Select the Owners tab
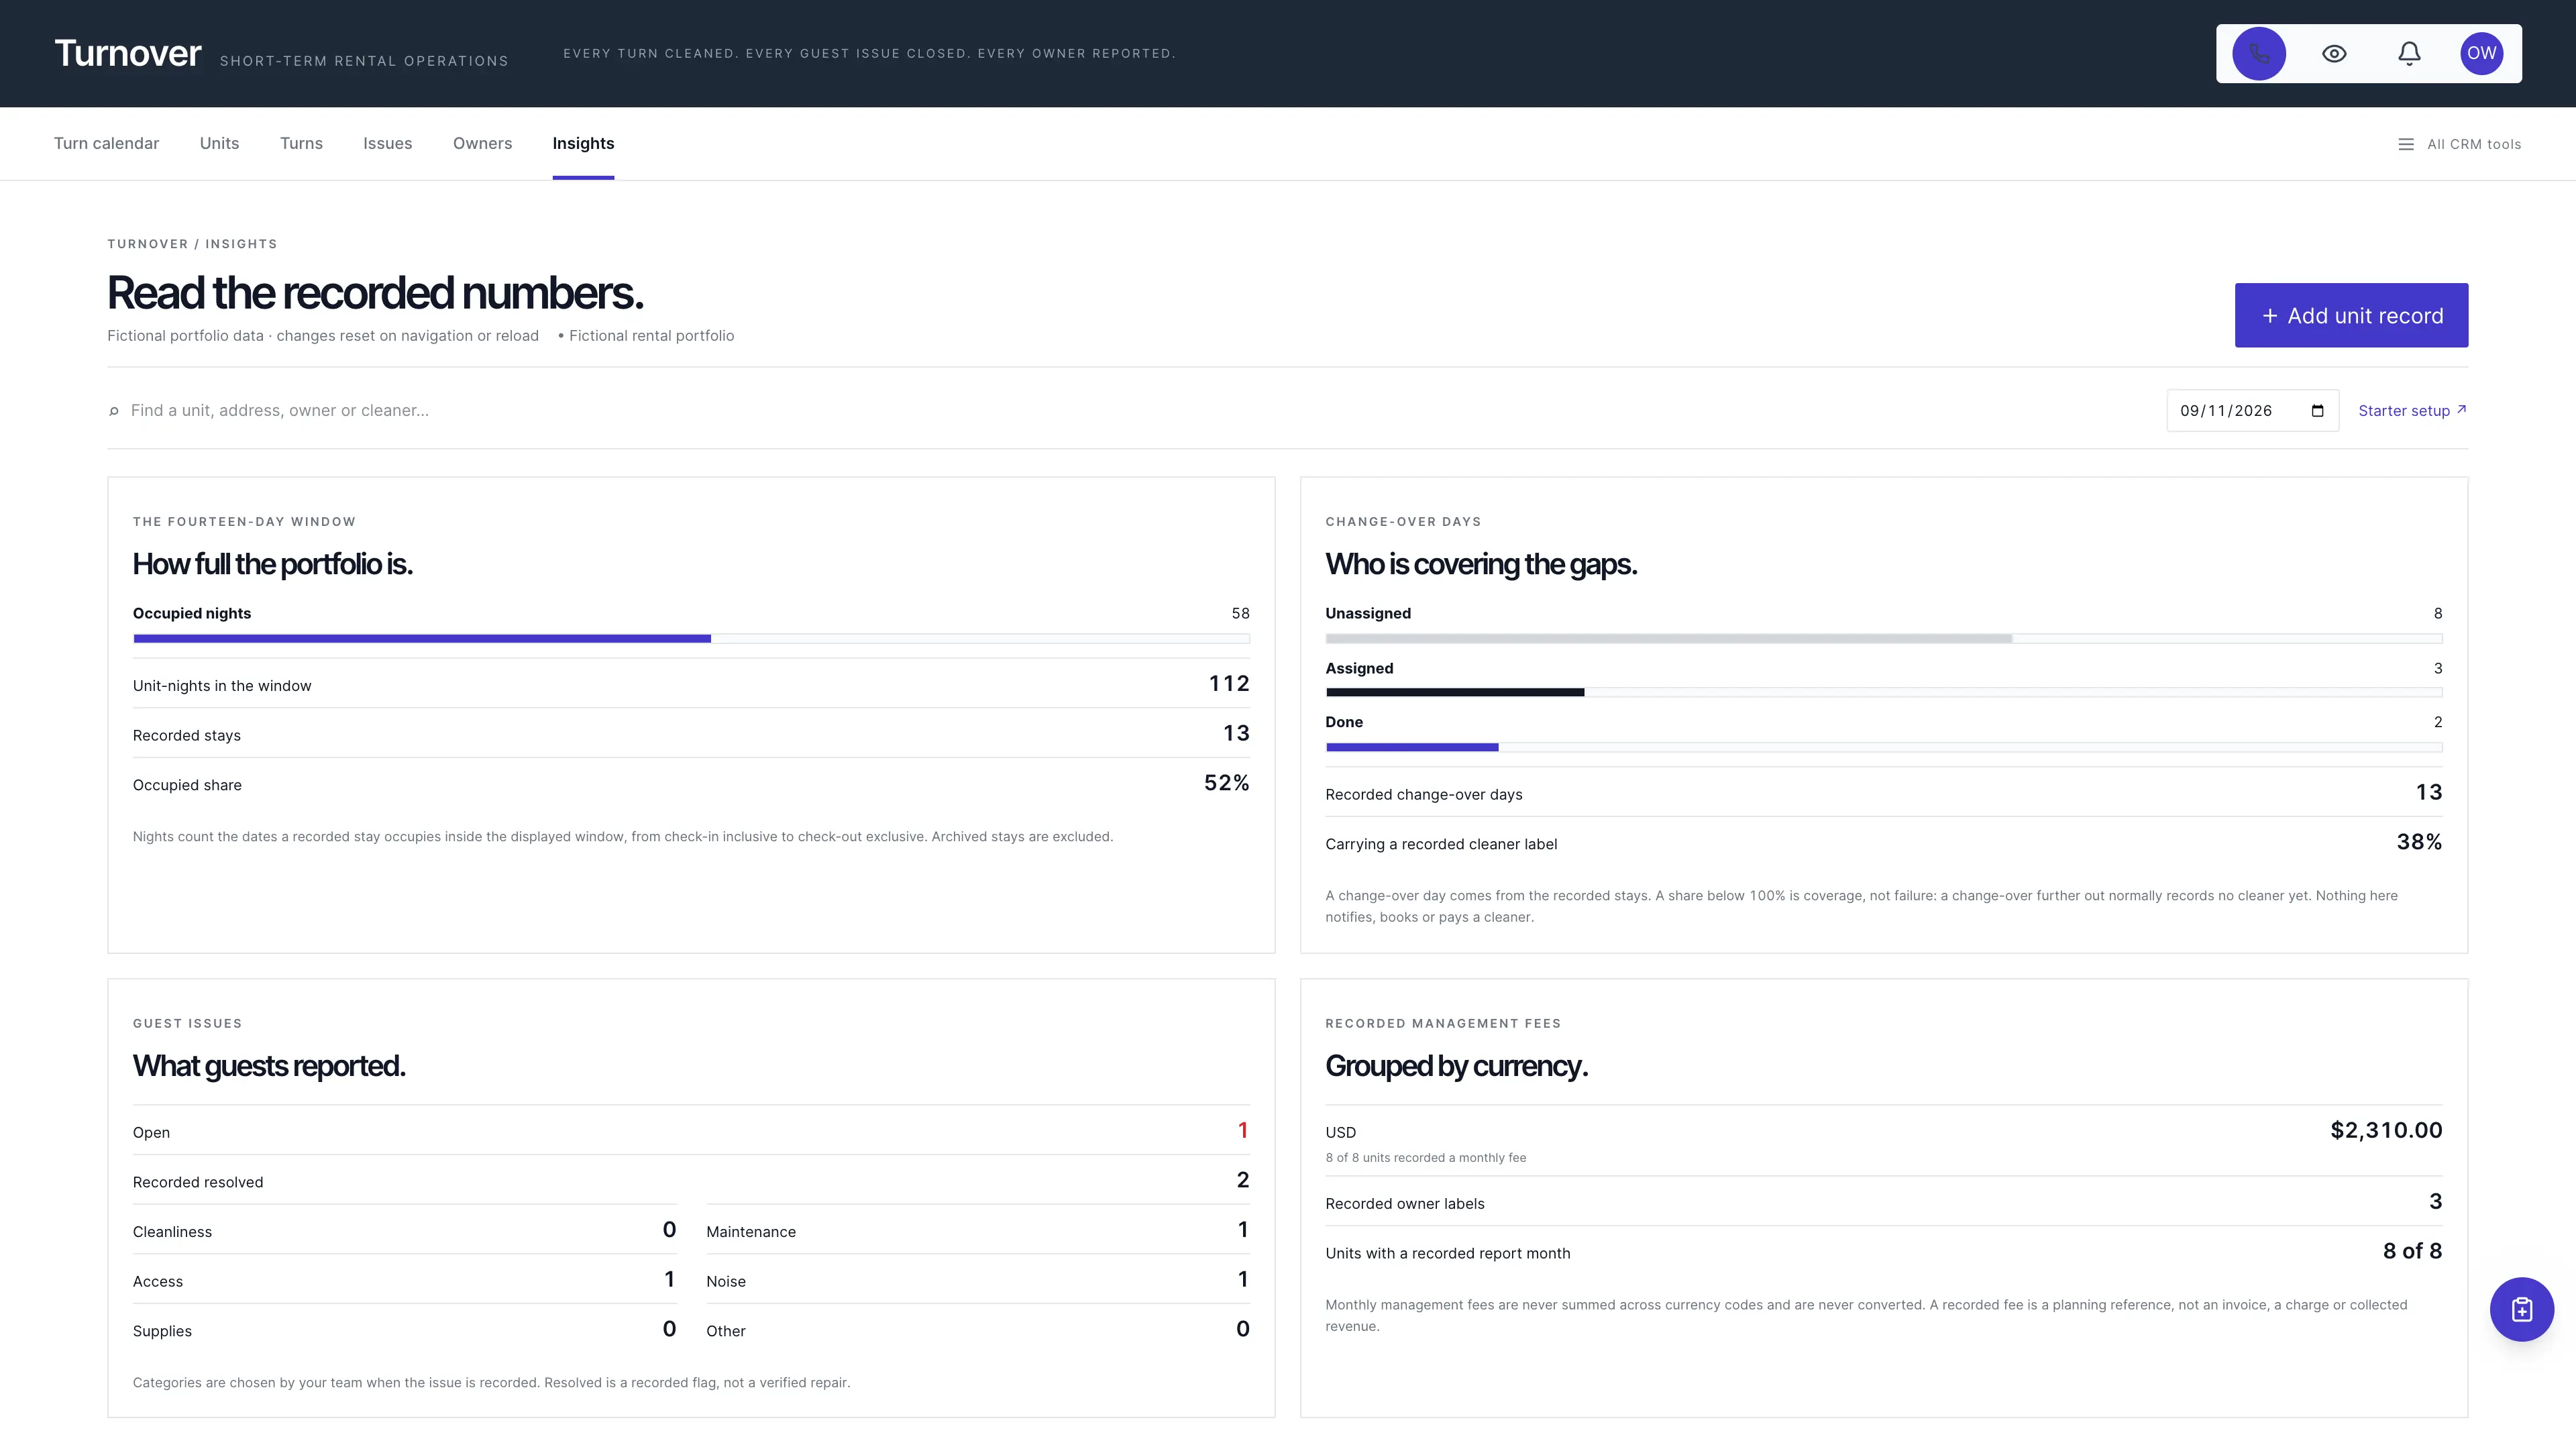Screen dimensions: 2576x1449 pos(482,143)
